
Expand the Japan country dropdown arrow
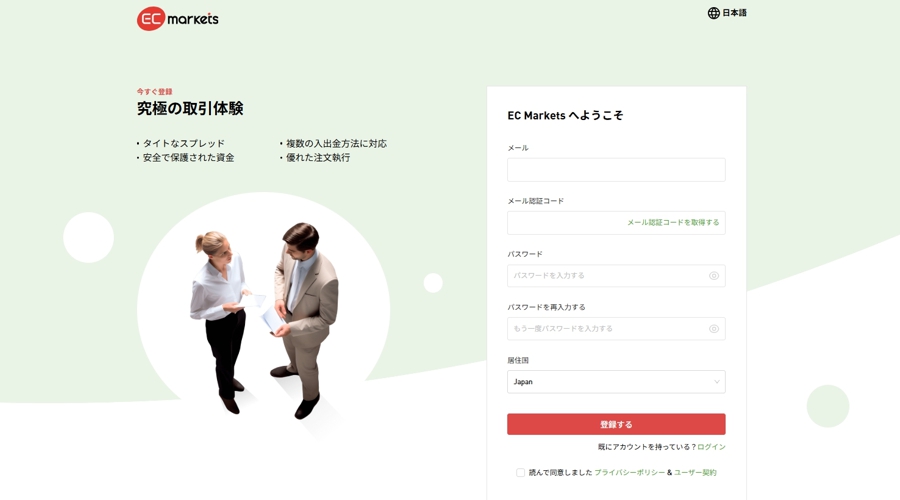716,382
